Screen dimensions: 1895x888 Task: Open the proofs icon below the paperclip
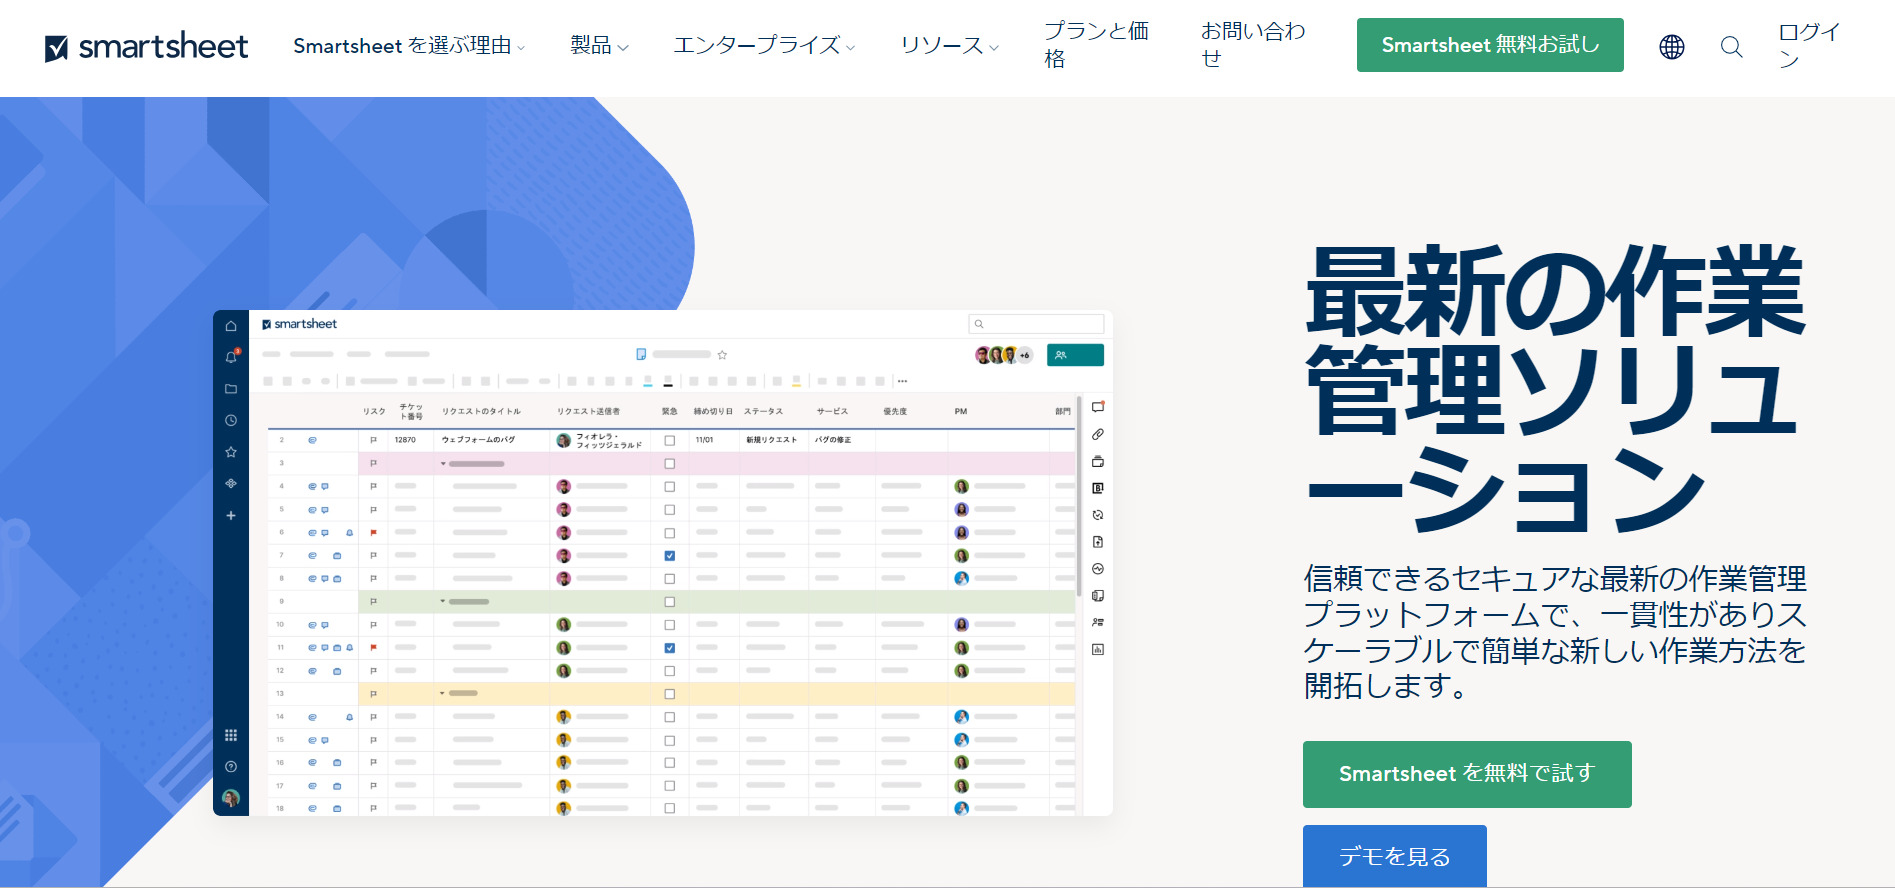[1098, 461]
